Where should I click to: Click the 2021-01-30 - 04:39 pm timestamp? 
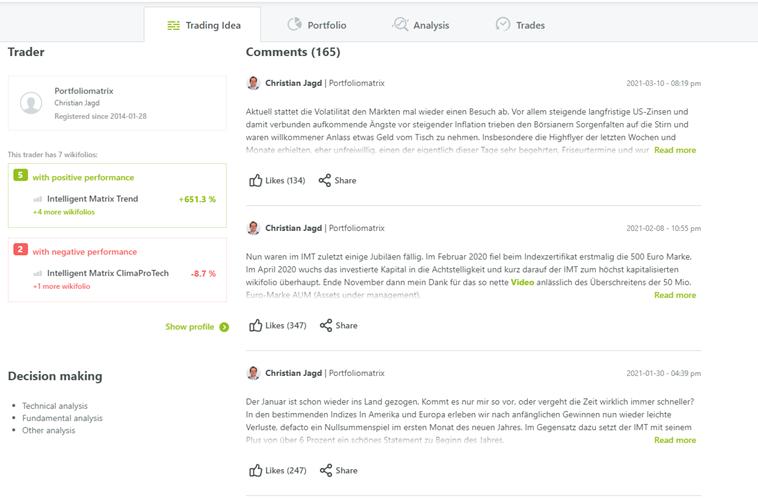point(663,373)
